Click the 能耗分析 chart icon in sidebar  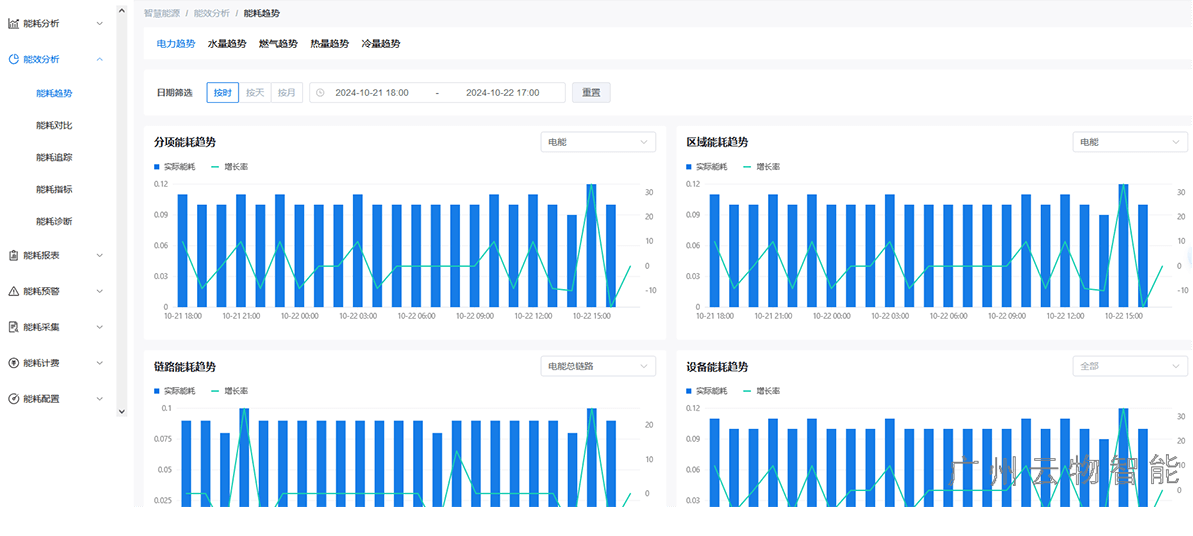point(14,23)
